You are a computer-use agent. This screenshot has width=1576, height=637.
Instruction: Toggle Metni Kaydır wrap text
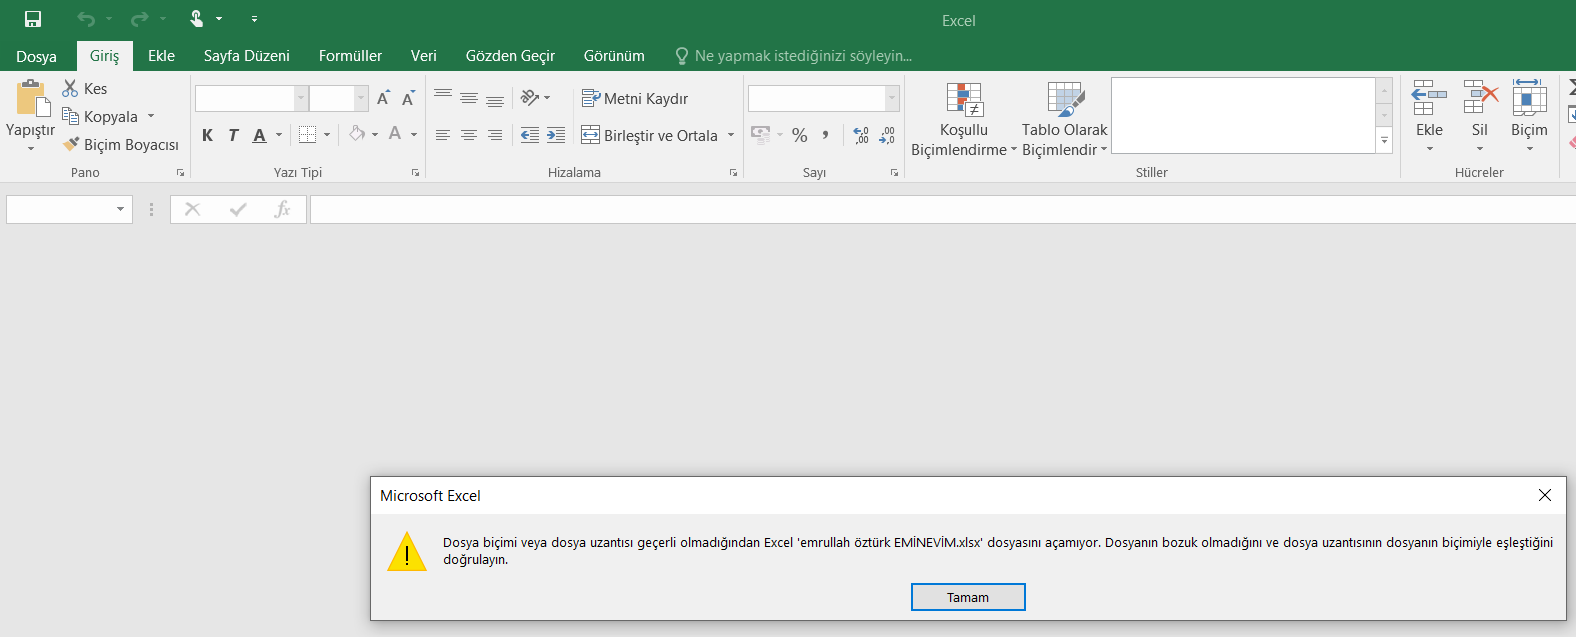(635, 98)
